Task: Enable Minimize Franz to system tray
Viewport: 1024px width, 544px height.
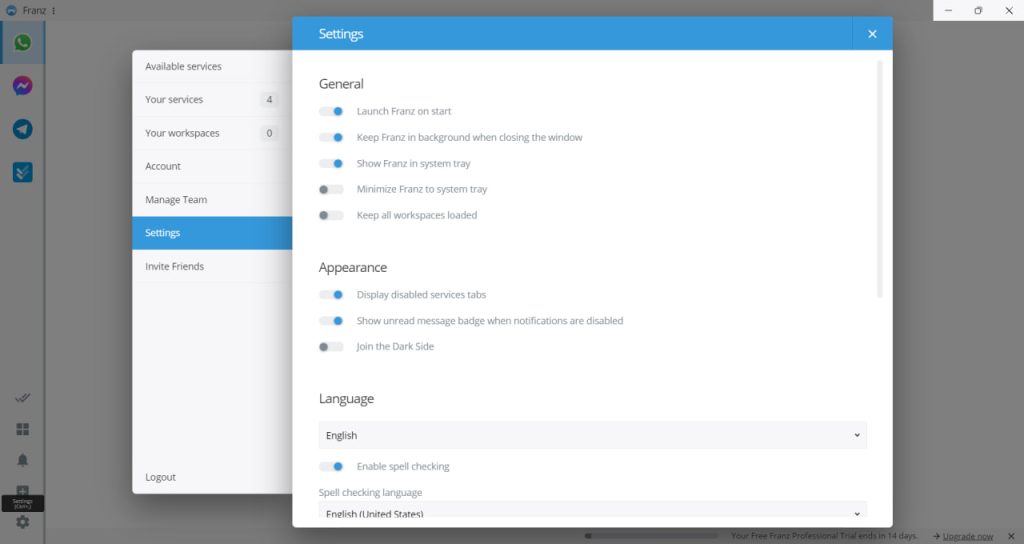Action: point(331,190)
